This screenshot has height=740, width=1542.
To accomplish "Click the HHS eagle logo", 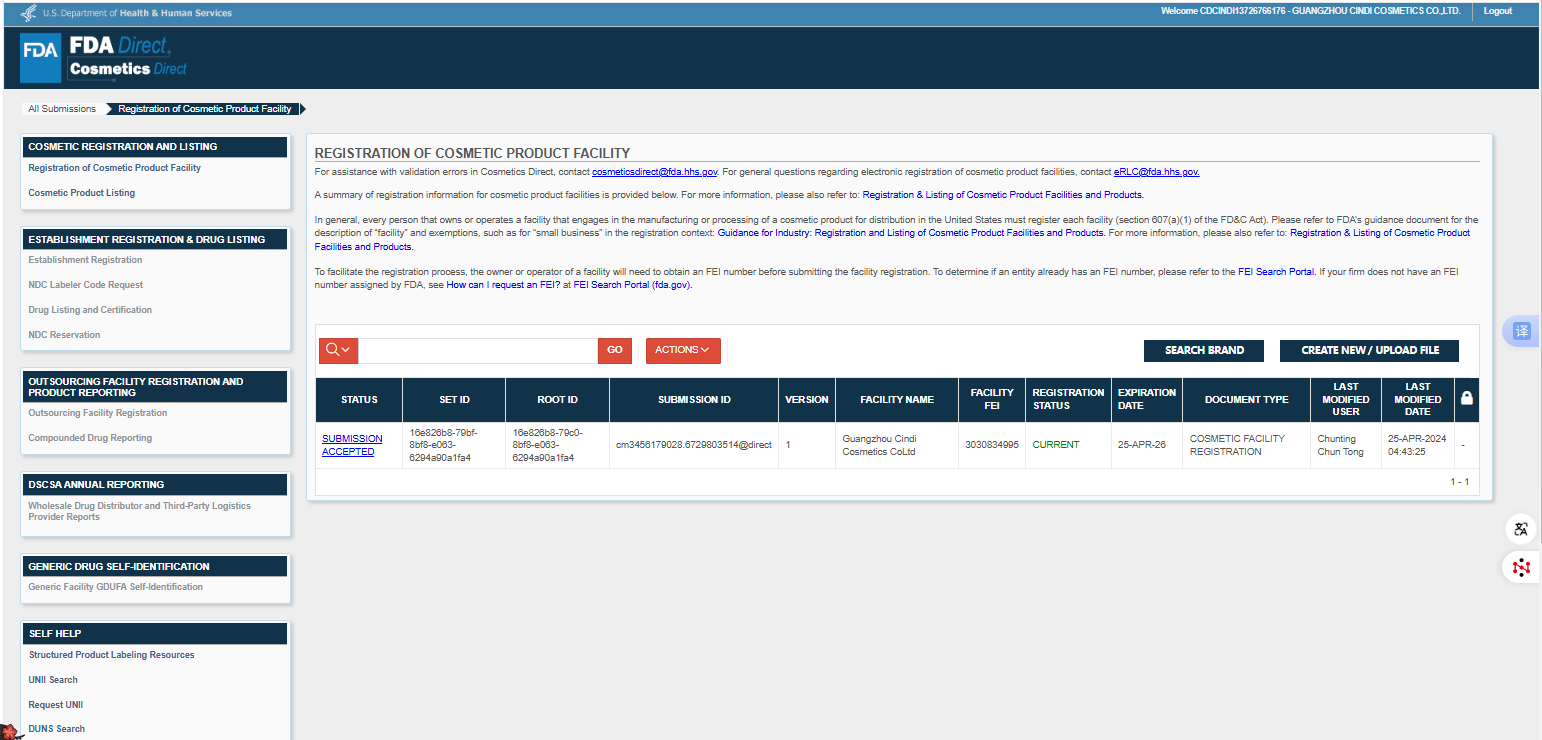I will coord(29,13).
